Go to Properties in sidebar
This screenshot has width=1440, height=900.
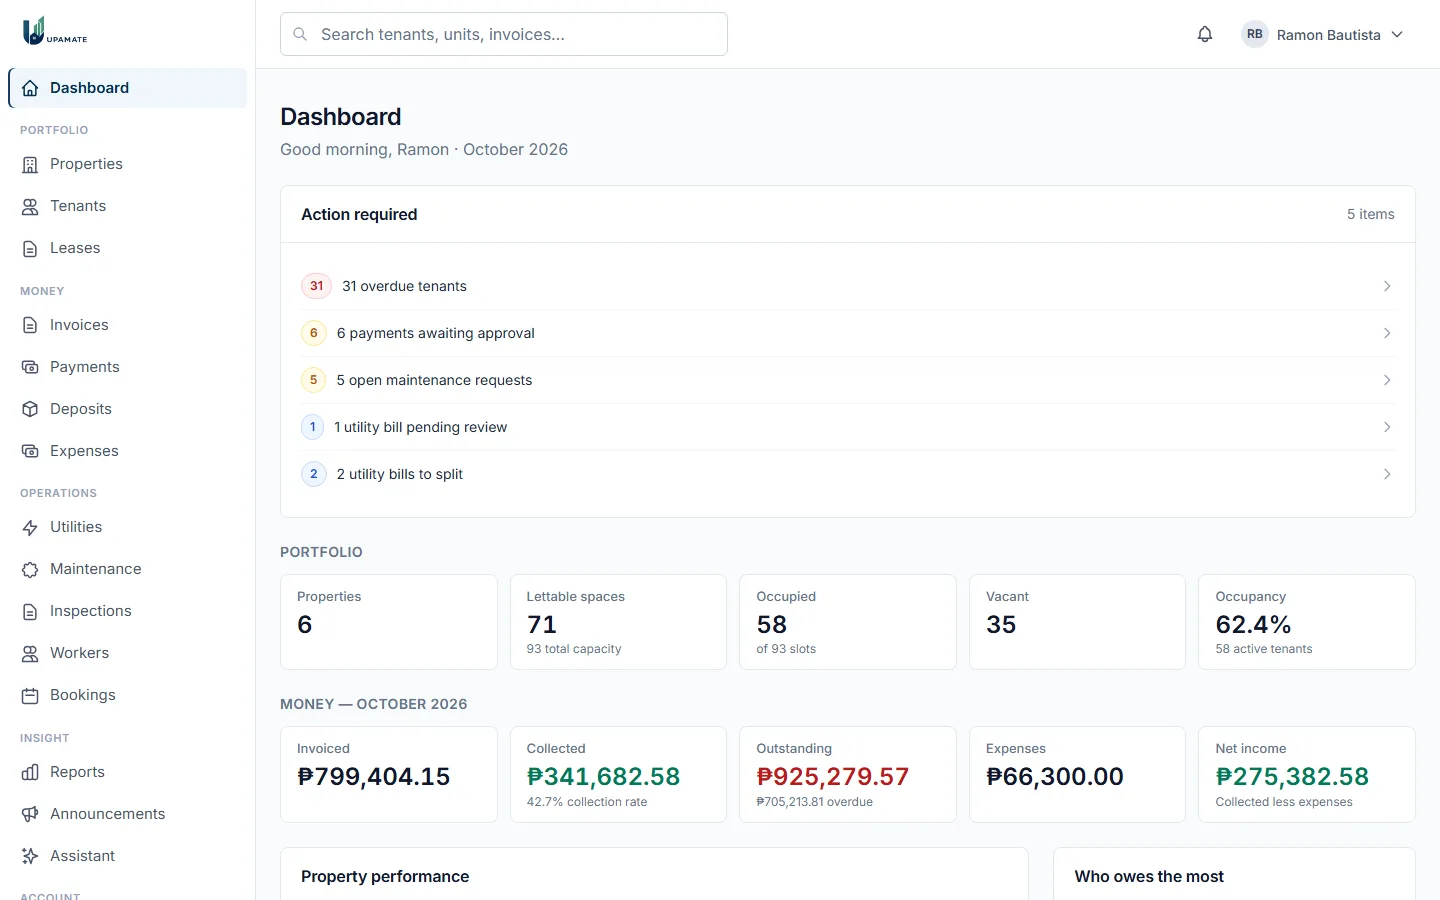127,164
